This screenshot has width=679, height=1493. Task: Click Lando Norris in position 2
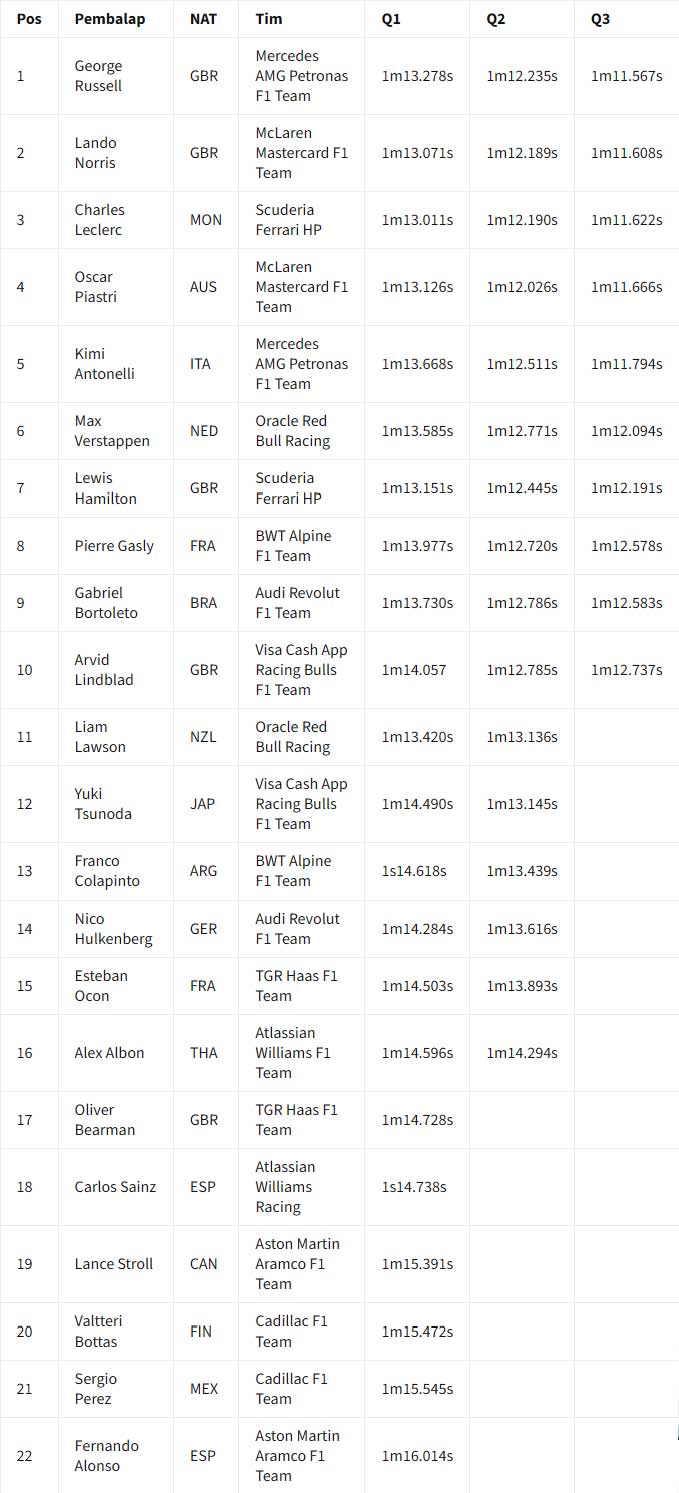point(95,153)
